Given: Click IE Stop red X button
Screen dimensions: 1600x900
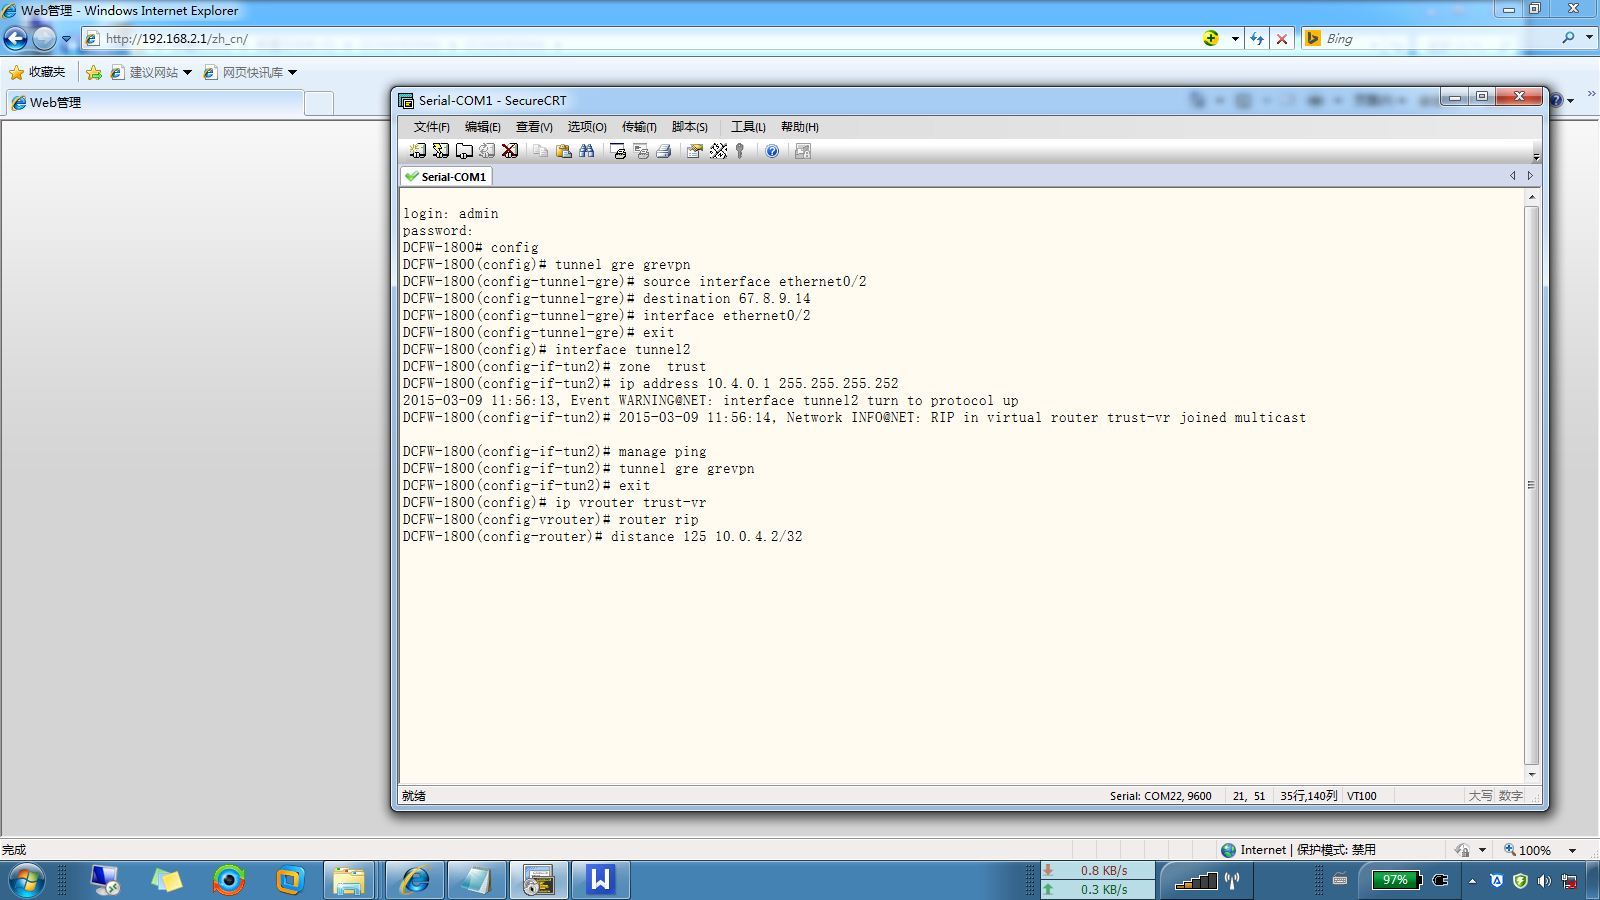Looking at the screenshot, I should (x=1282, y=39).
